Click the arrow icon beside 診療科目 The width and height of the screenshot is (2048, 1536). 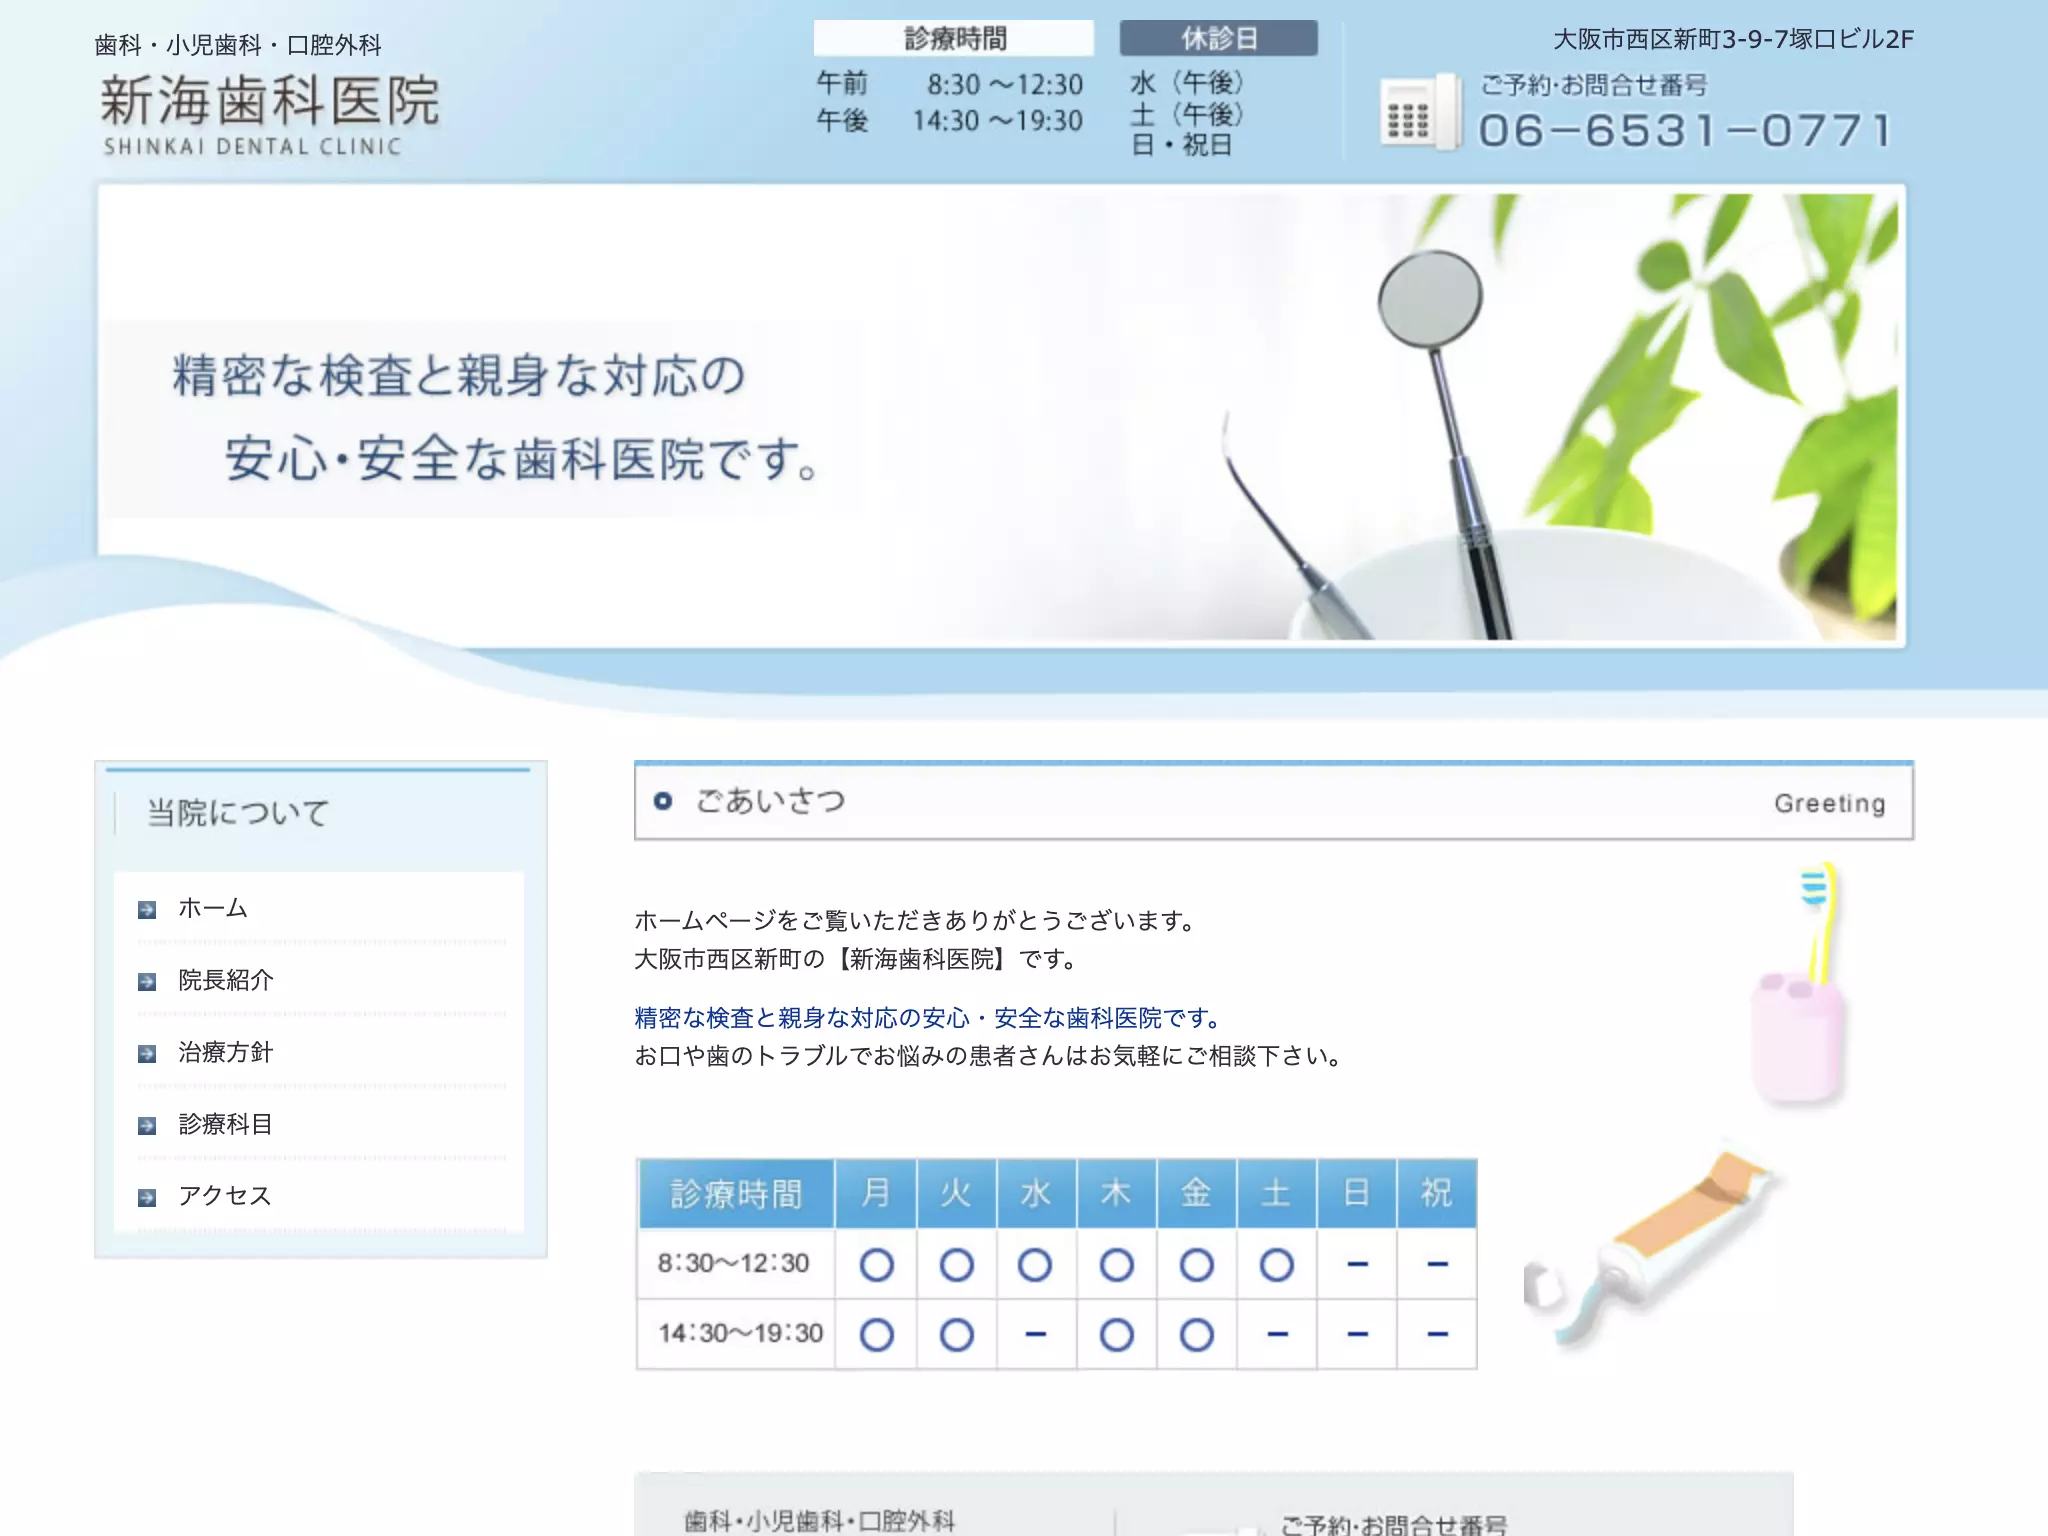pos(147,1126)
